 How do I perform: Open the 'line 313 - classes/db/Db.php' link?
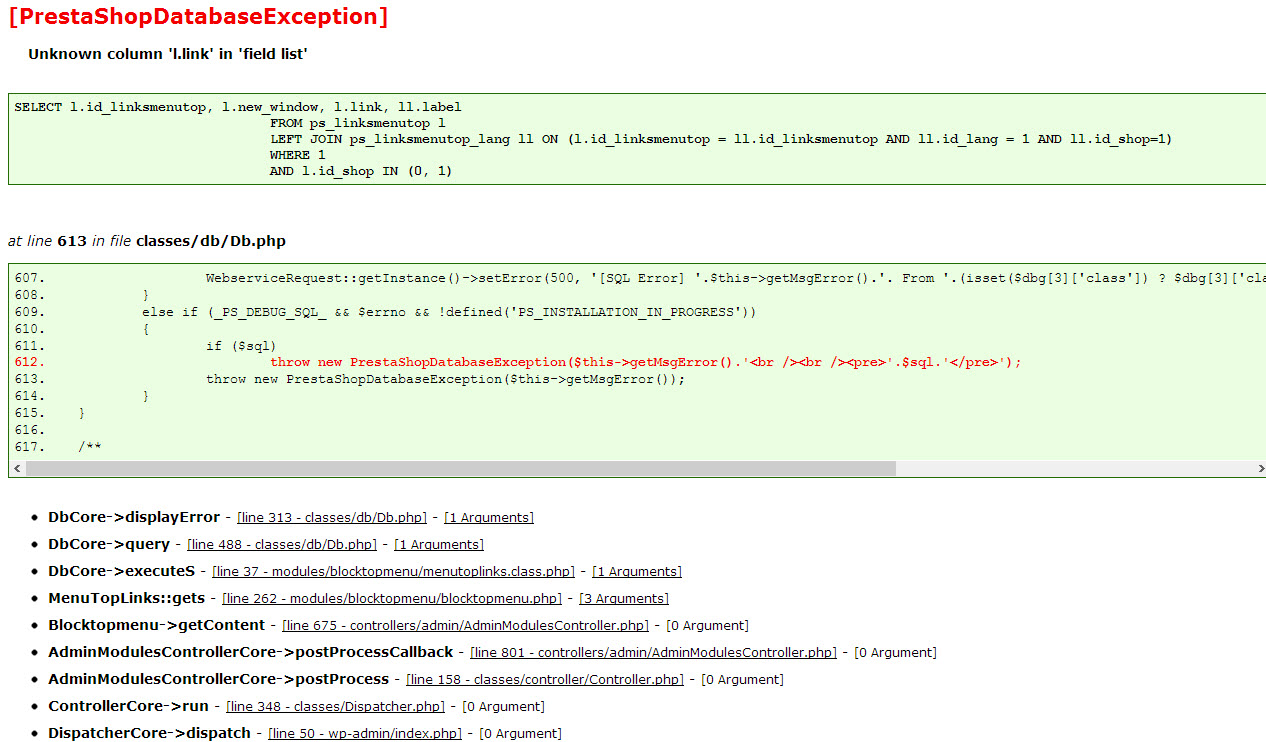click(x=332, y=518)
